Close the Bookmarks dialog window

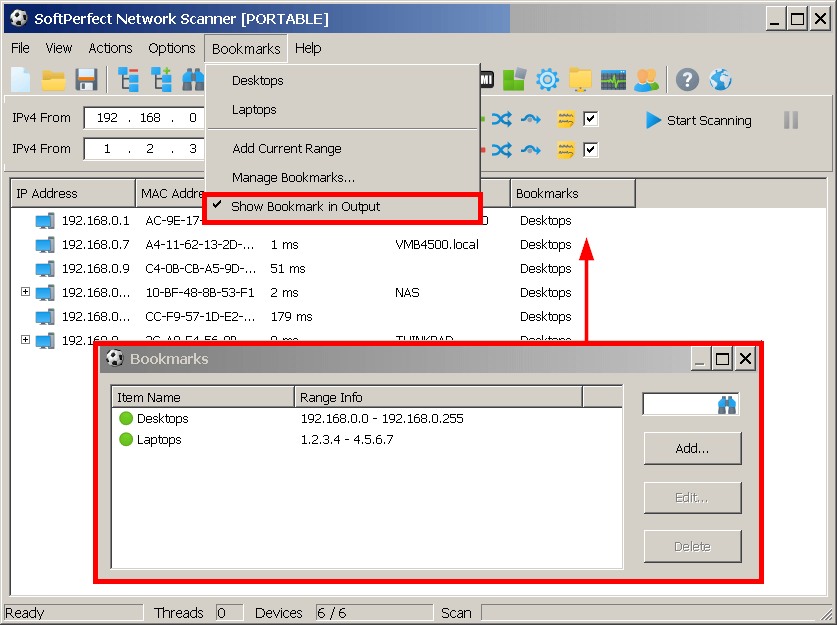point(745,359)
